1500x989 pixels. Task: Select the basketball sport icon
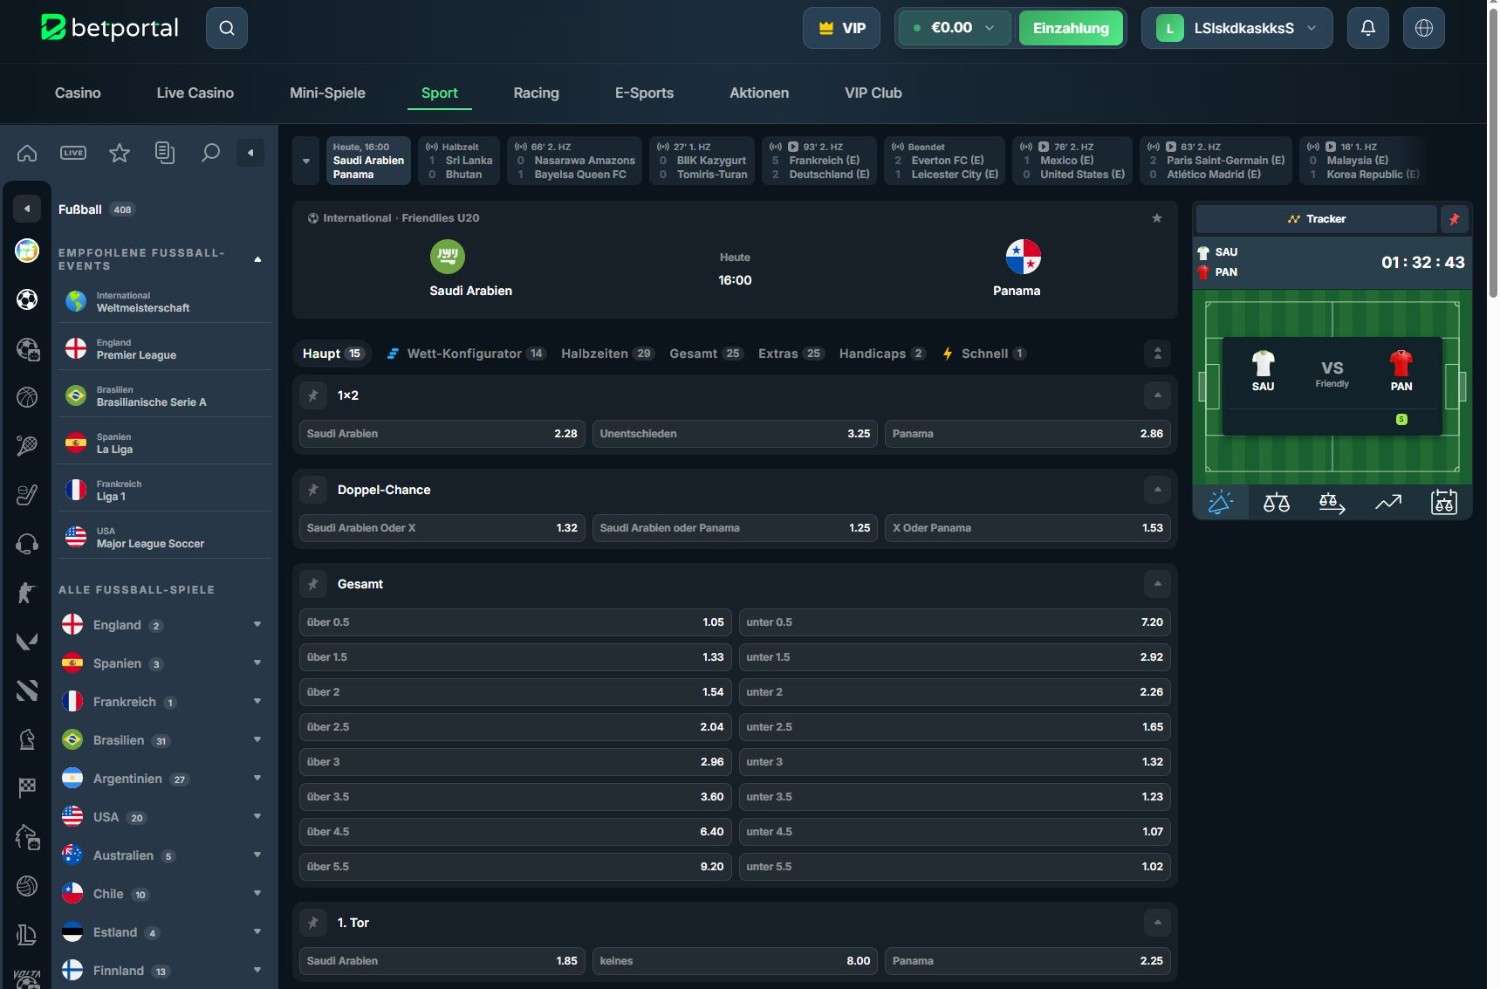27,397
